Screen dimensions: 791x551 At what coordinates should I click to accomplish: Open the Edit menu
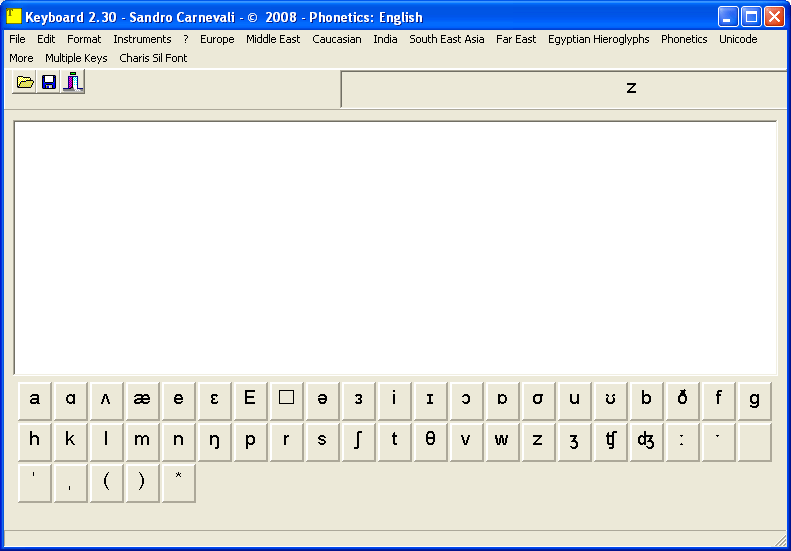point(46,39)
